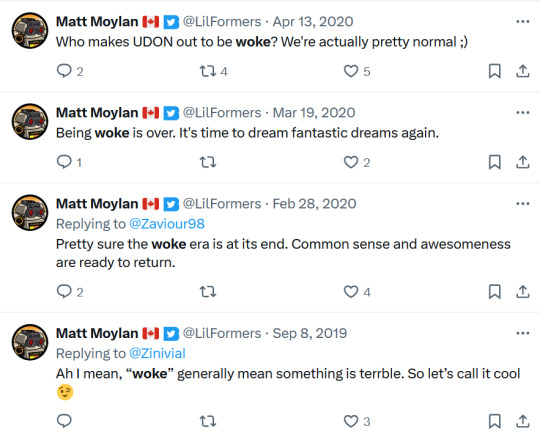This screenshot has height=437, width=540.
Task: Bookmark the Feb 28, 2020 tweet
Action: (495, 292)
